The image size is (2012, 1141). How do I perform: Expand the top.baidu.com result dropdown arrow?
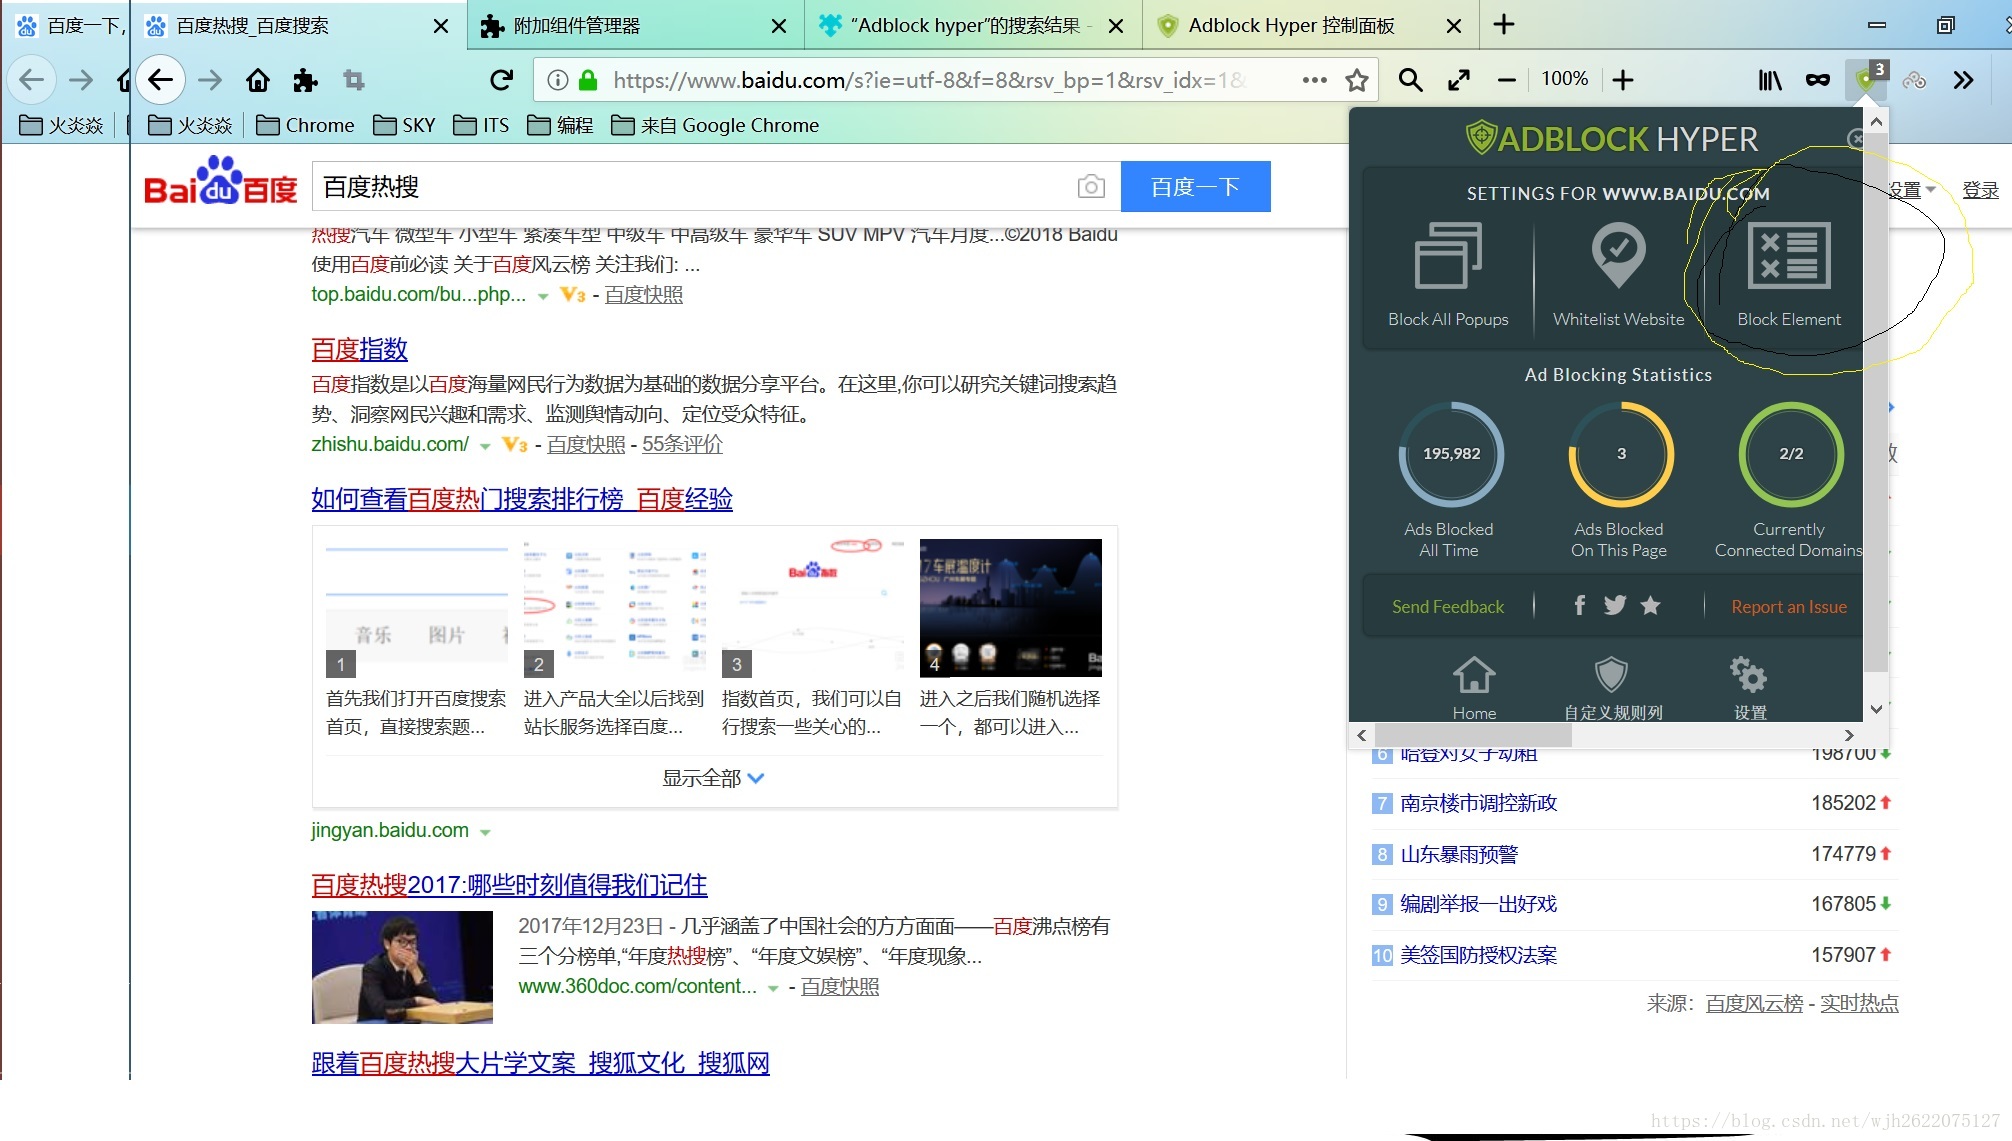click(x=543, y=296)
